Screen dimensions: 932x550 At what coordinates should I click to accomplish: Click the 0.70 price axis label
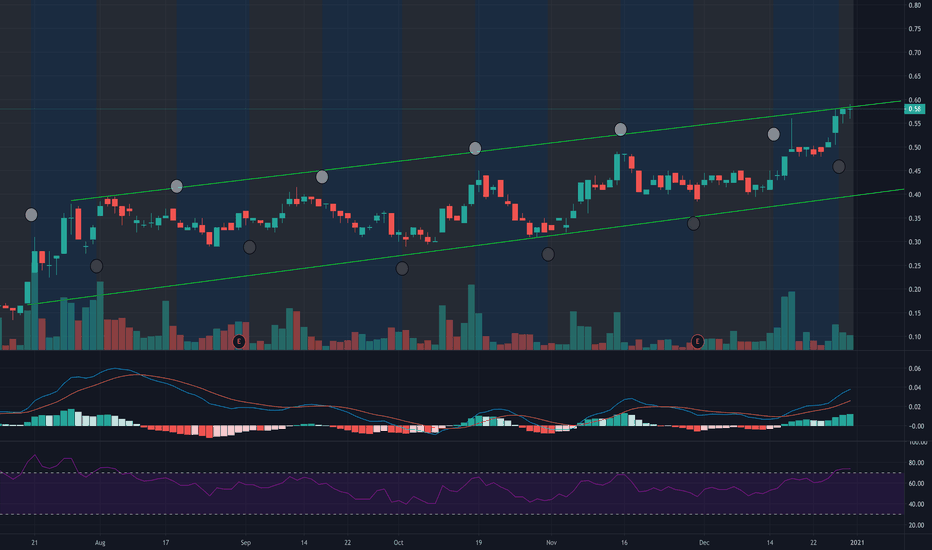(914, 52)
